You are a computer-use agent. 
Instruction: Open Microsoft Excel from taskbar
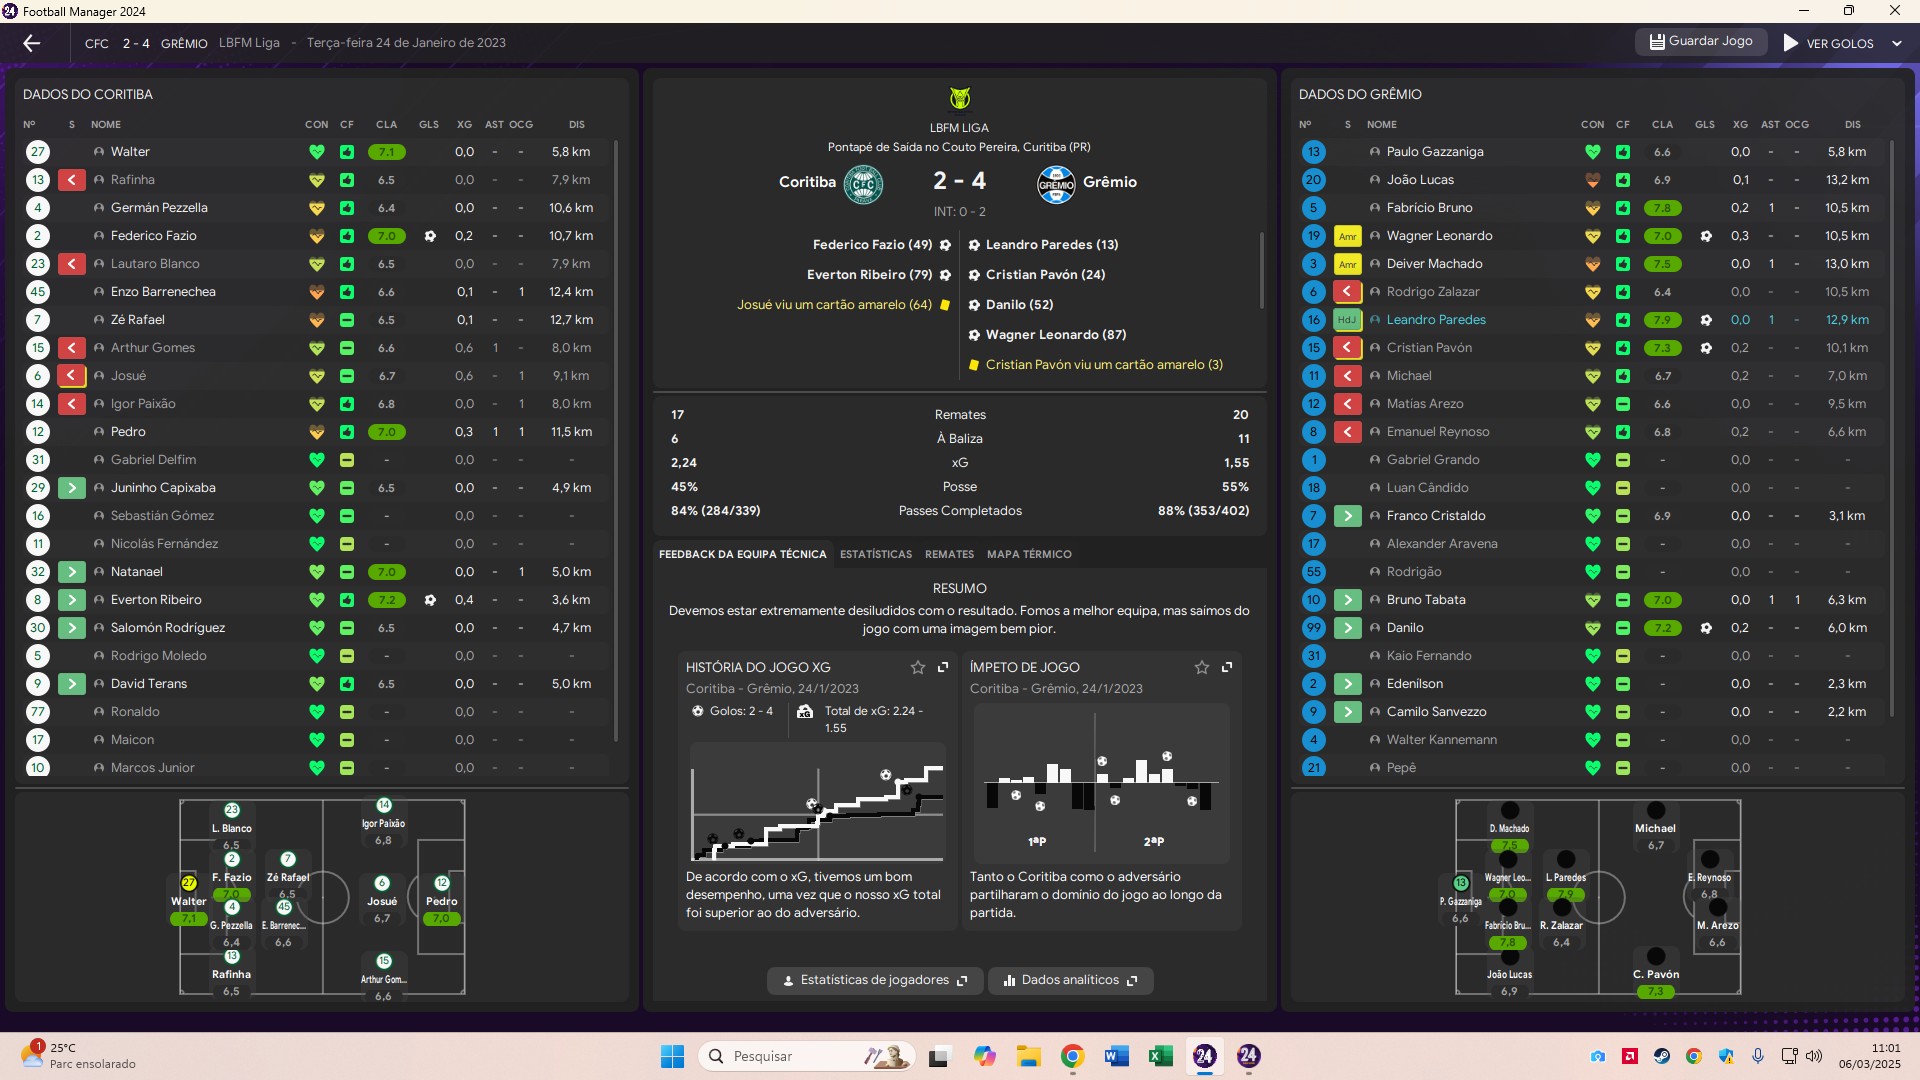pos(1160,1056)
